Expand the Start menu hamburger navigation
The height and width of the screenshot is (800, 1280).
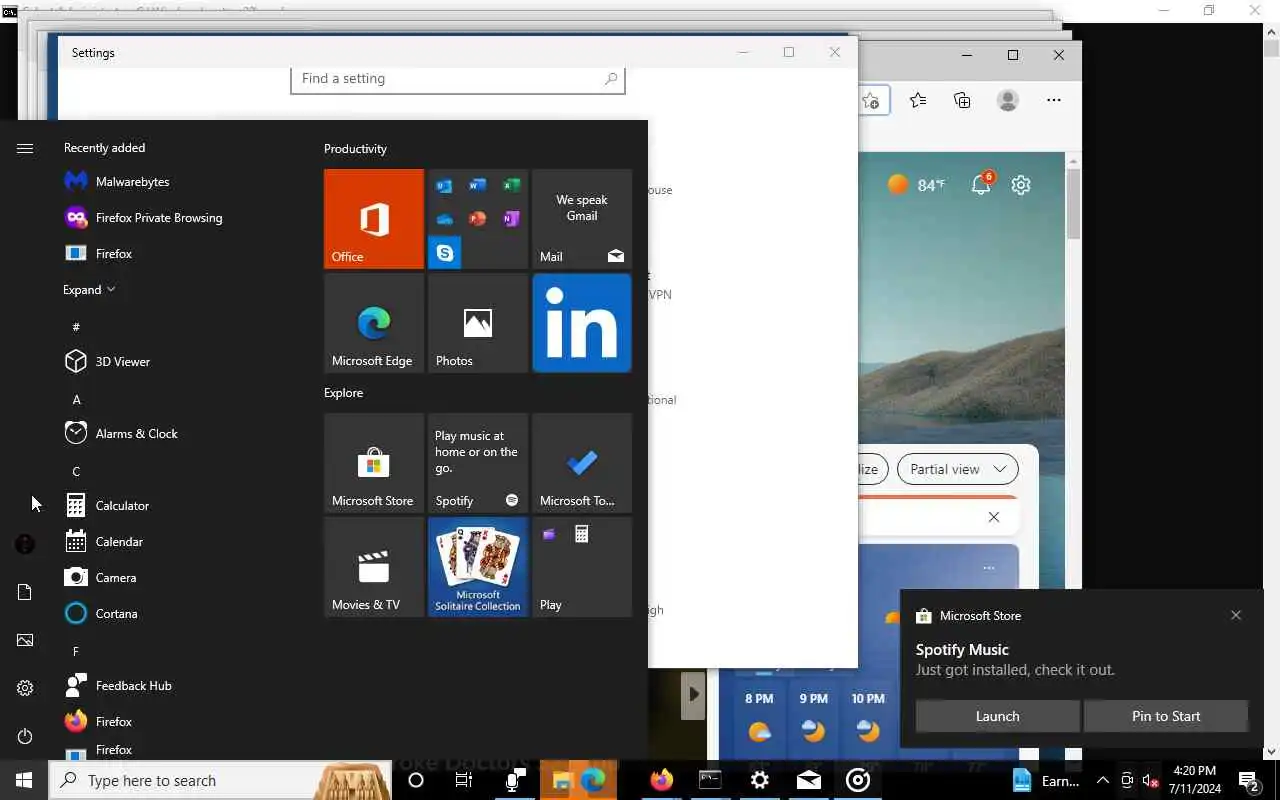(x=25, y=148)
